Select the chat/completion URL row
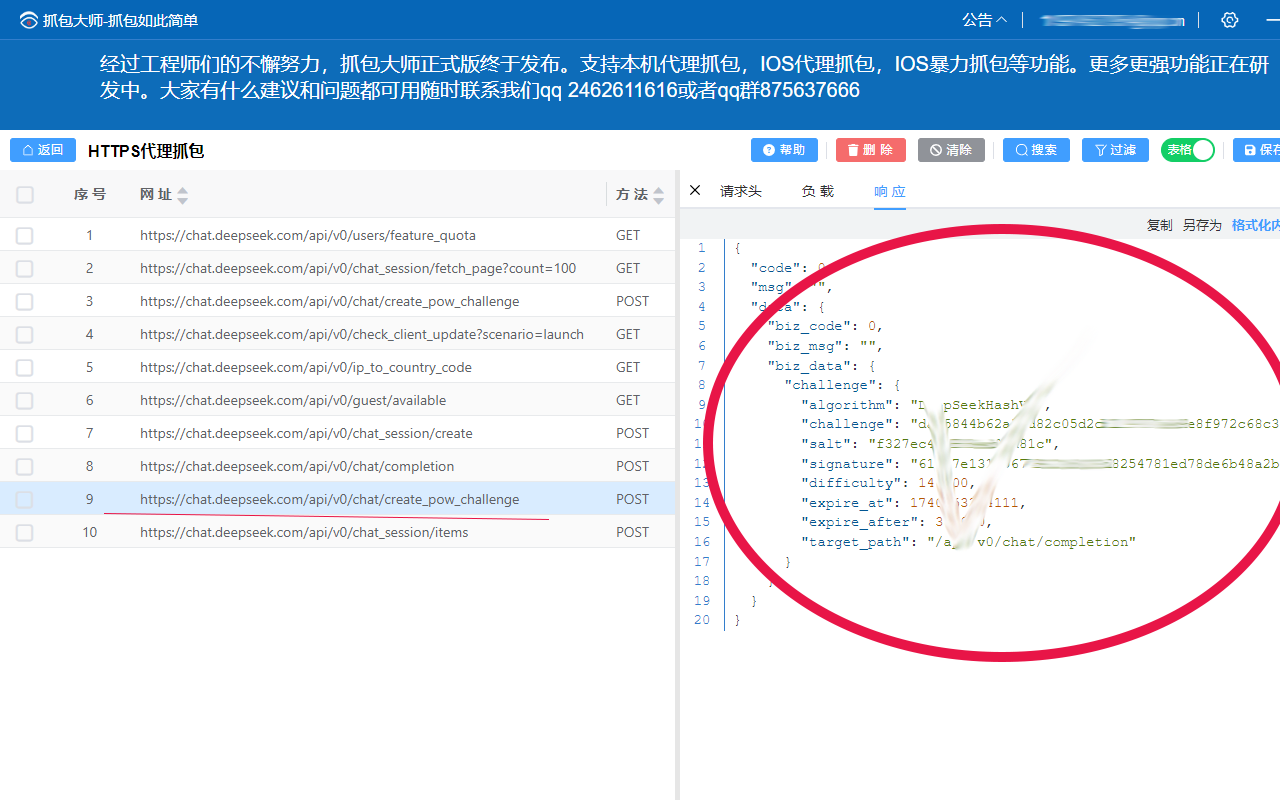This screenshot has width=1280, height=800. (x=297, y=467)
